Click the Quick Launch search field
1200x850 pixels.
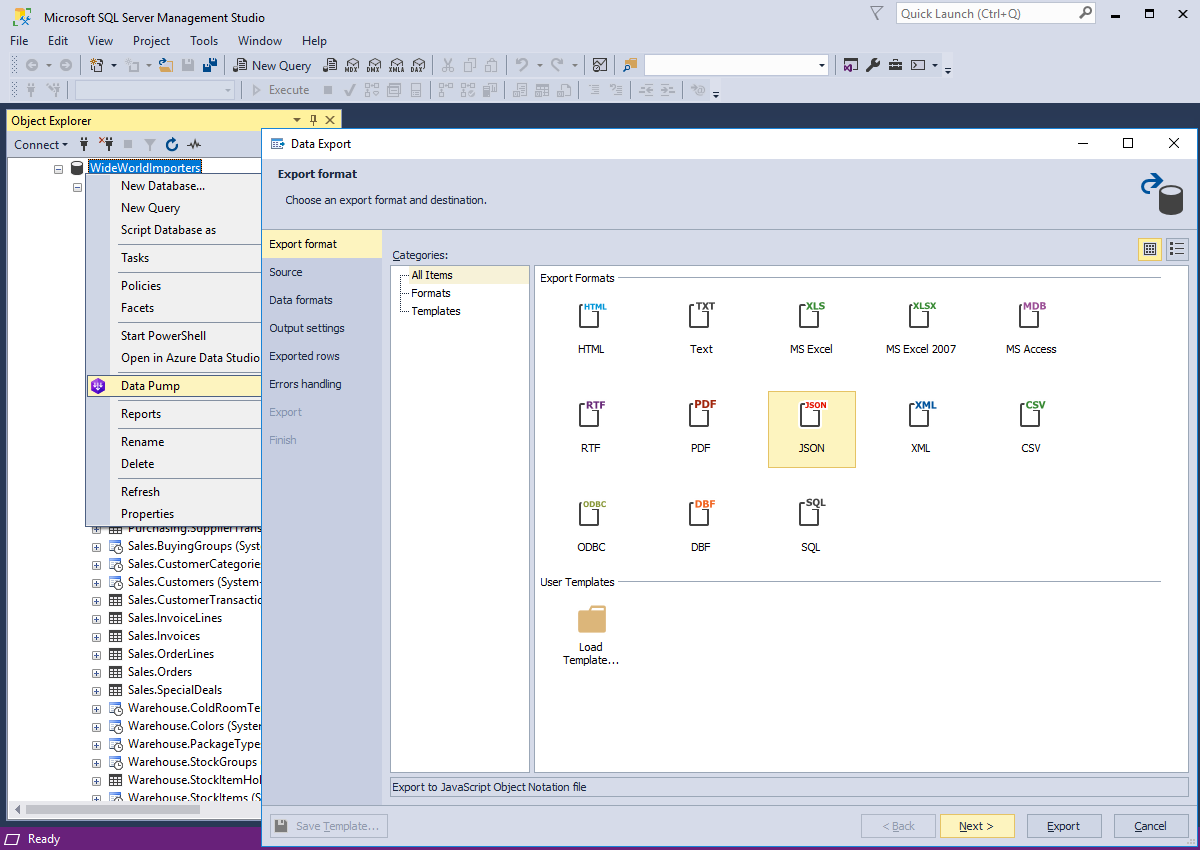coord(985,14)
